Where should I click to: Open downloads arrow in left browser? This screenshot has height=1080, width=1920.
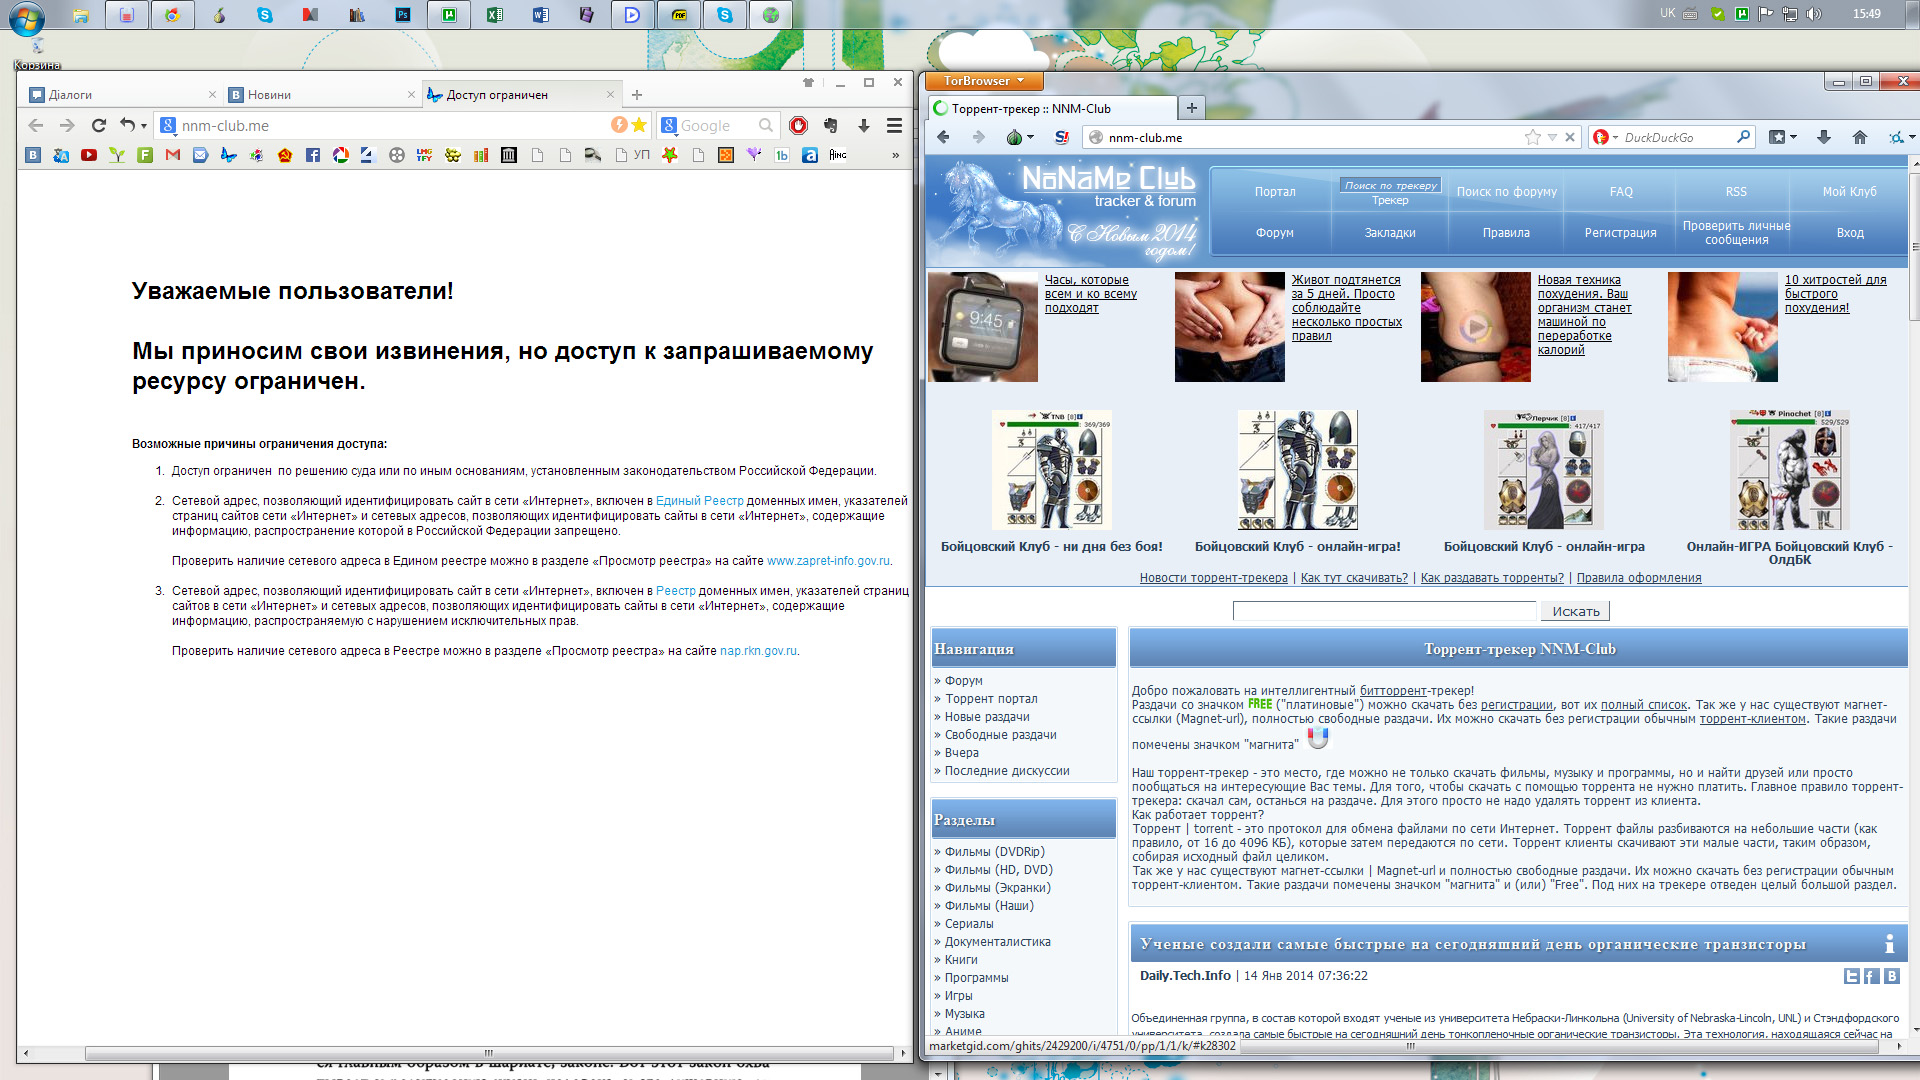(x=864, y=126)
